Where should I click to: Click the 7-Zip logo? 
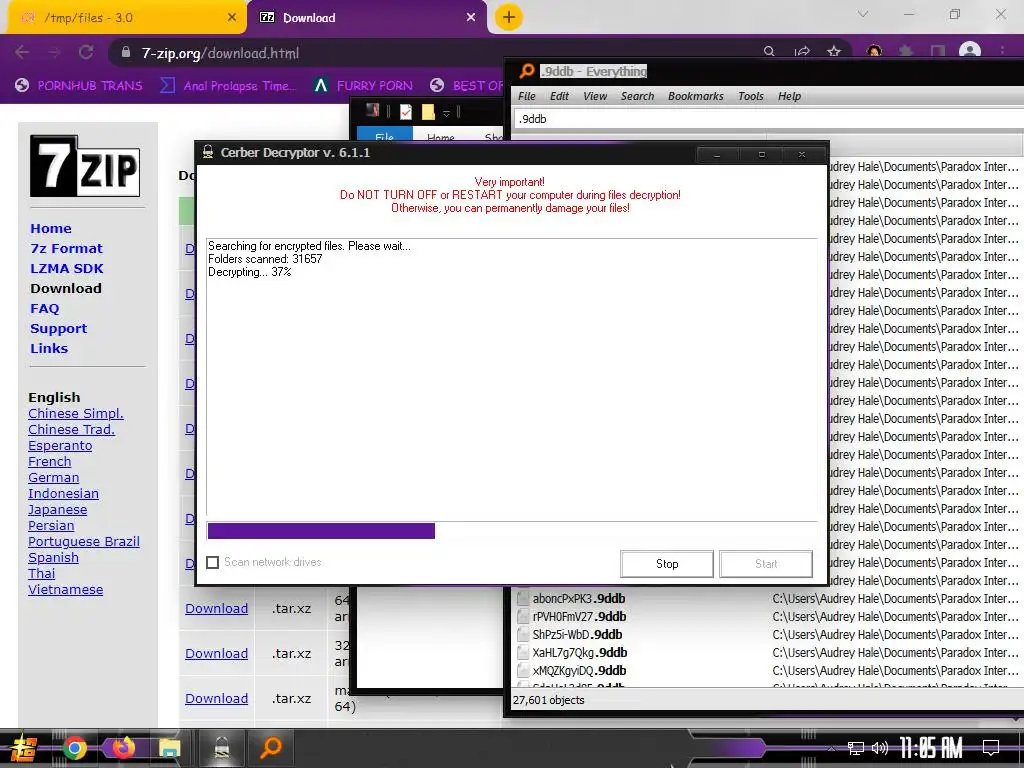[x=85, y=166]
